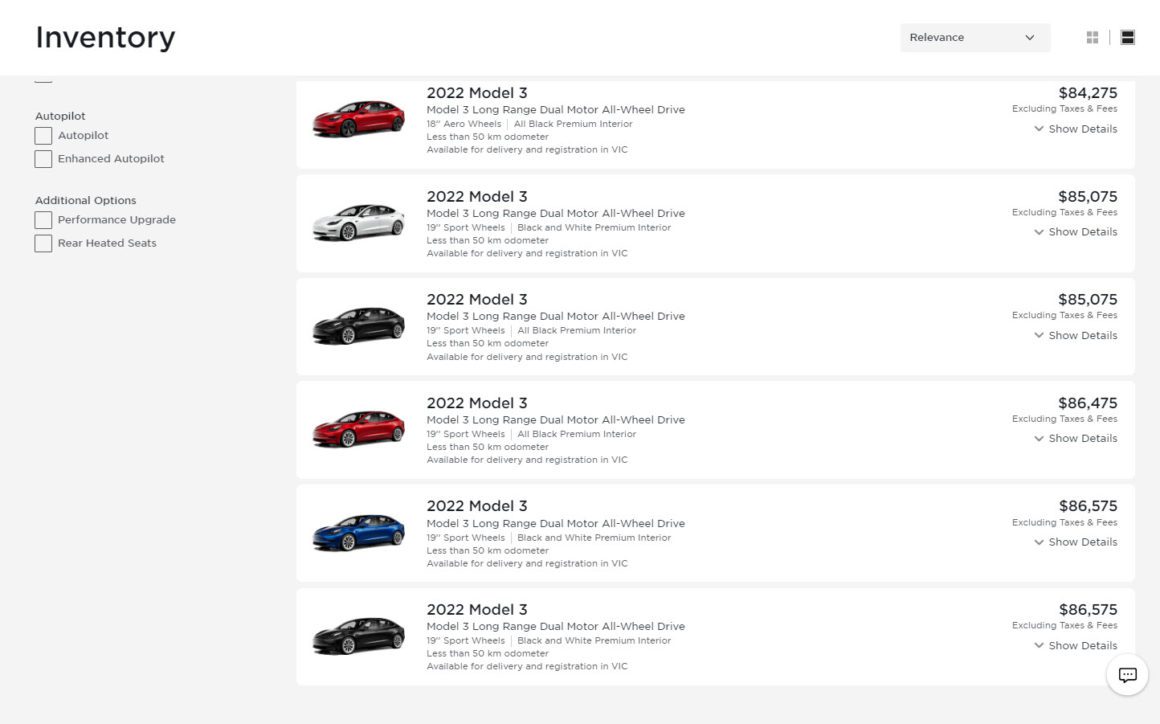Show details of the black $85,075 Model 3
This screenshot has height=724, width=1160.
[1076, 336]
